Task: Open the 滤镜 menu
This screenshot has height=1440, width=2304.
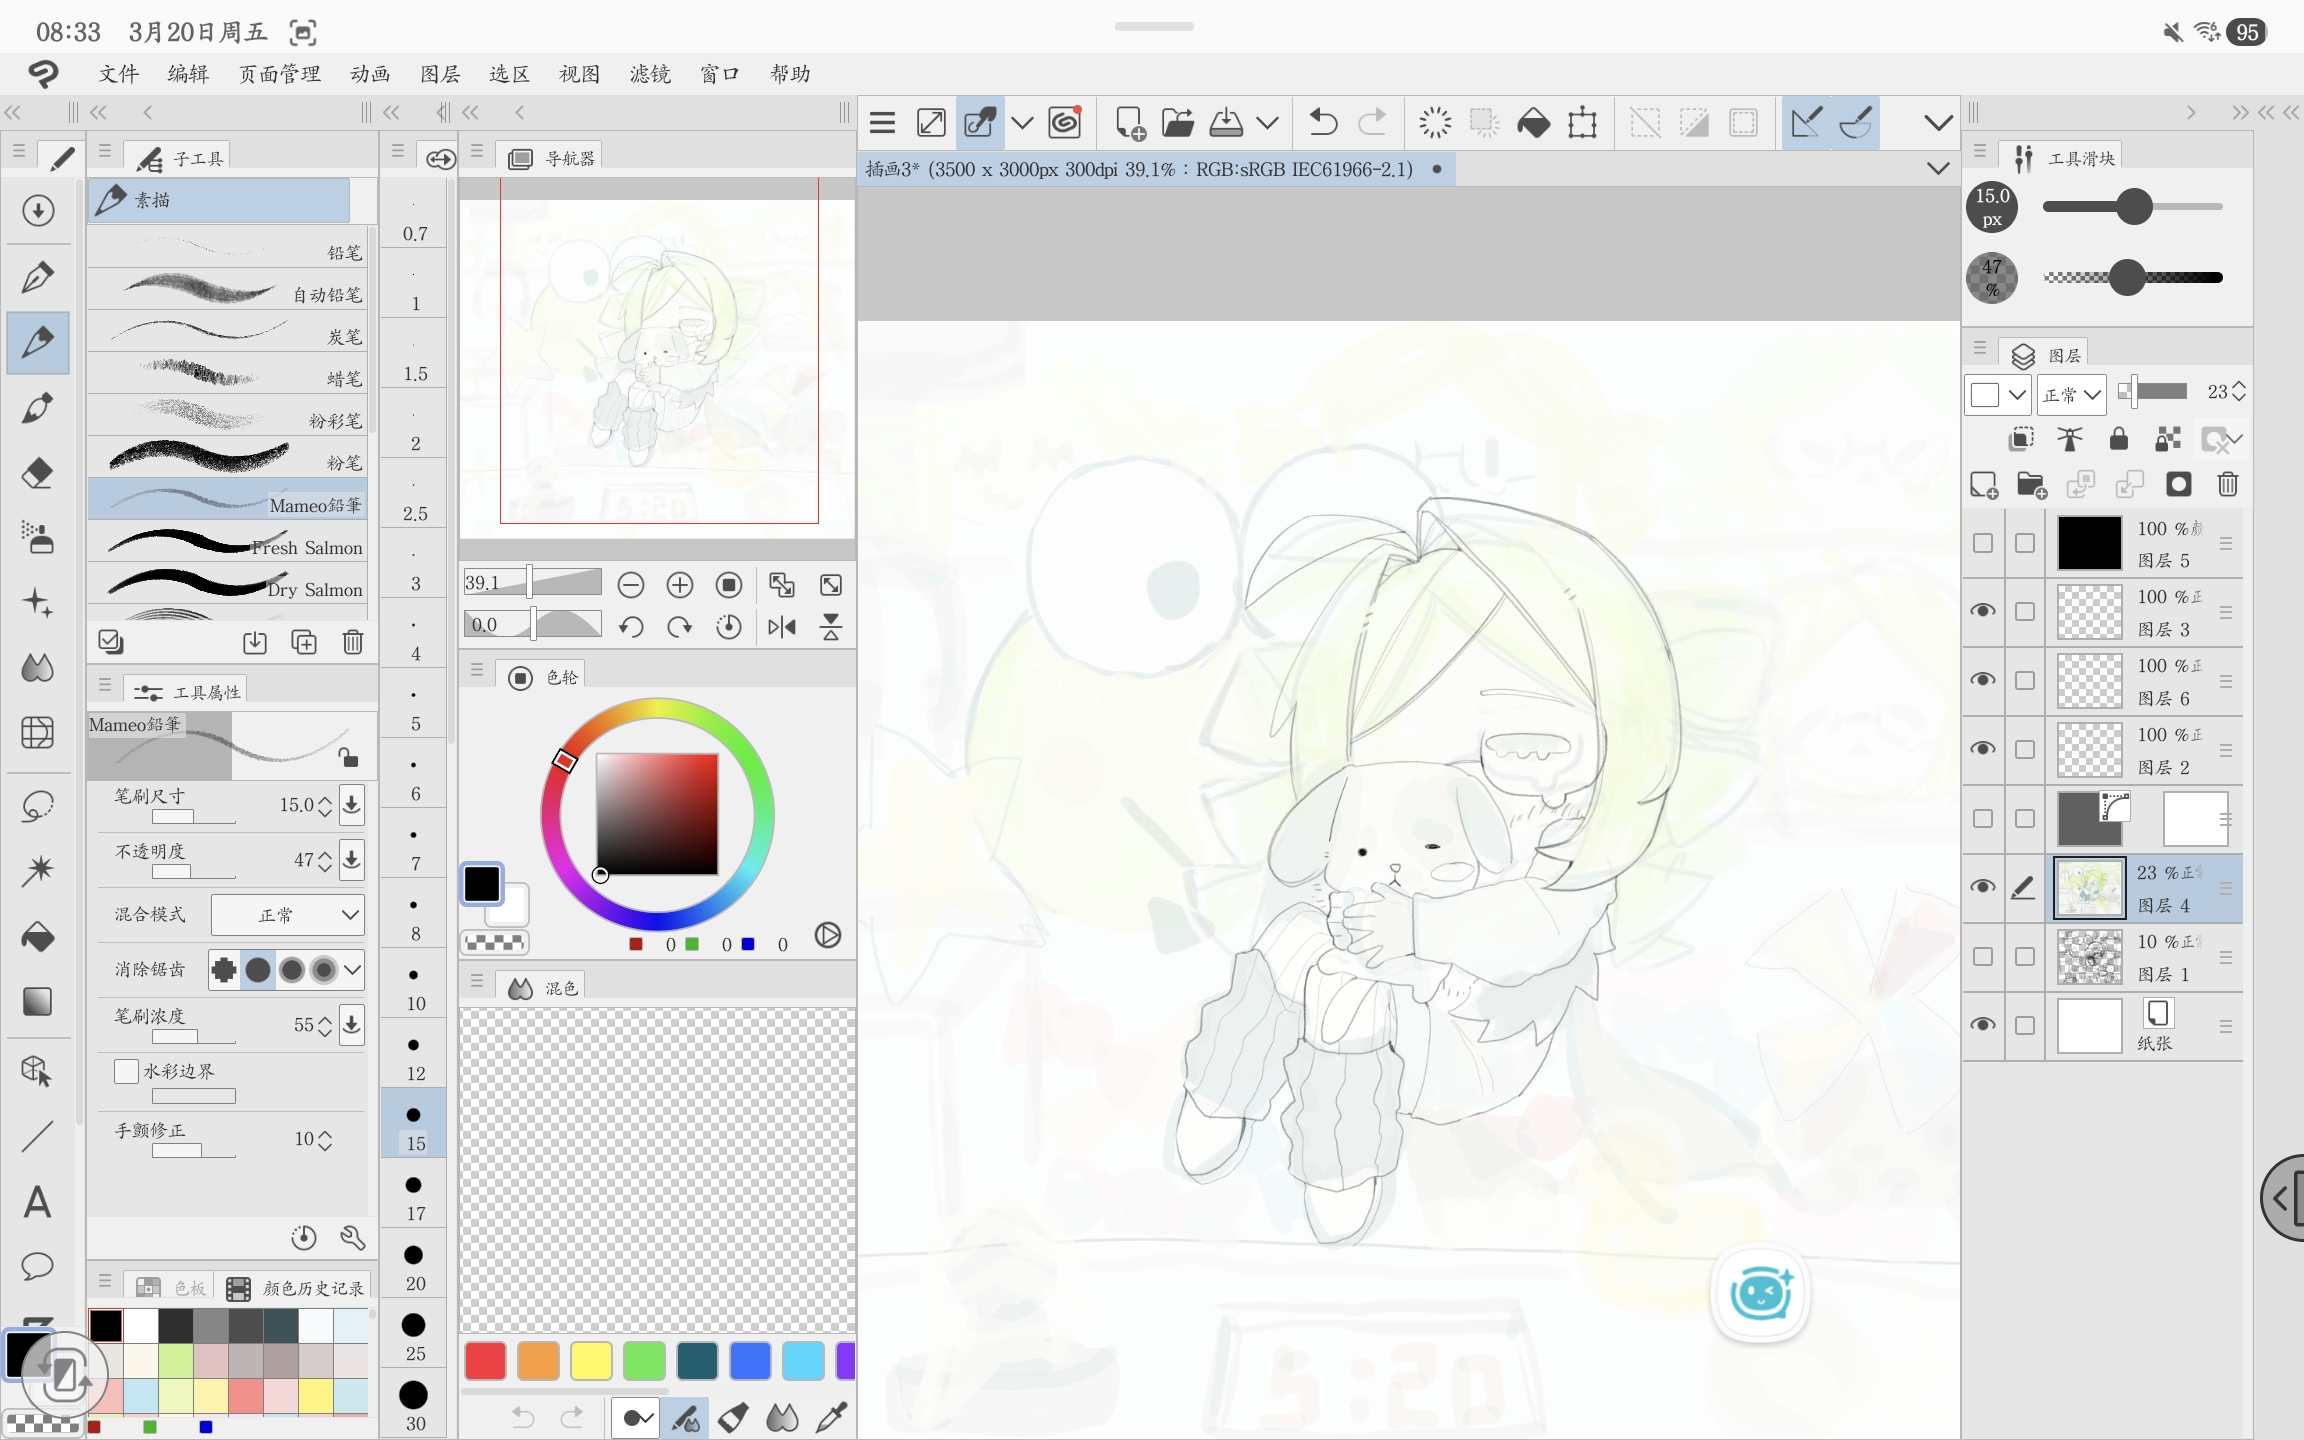Action: coord(650,74)
